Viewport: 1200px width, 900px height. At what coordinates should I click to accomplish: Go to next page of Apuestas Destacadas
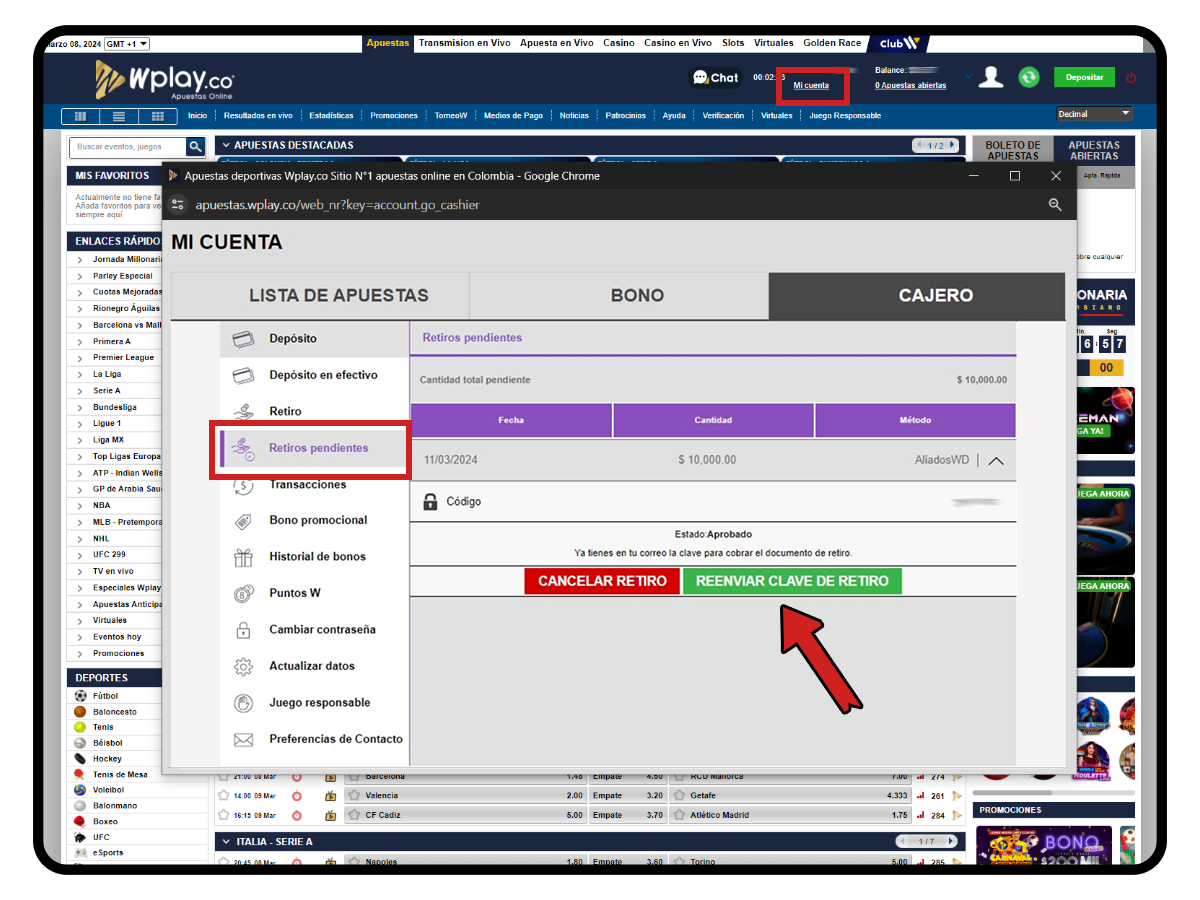(x=952, y=146)
